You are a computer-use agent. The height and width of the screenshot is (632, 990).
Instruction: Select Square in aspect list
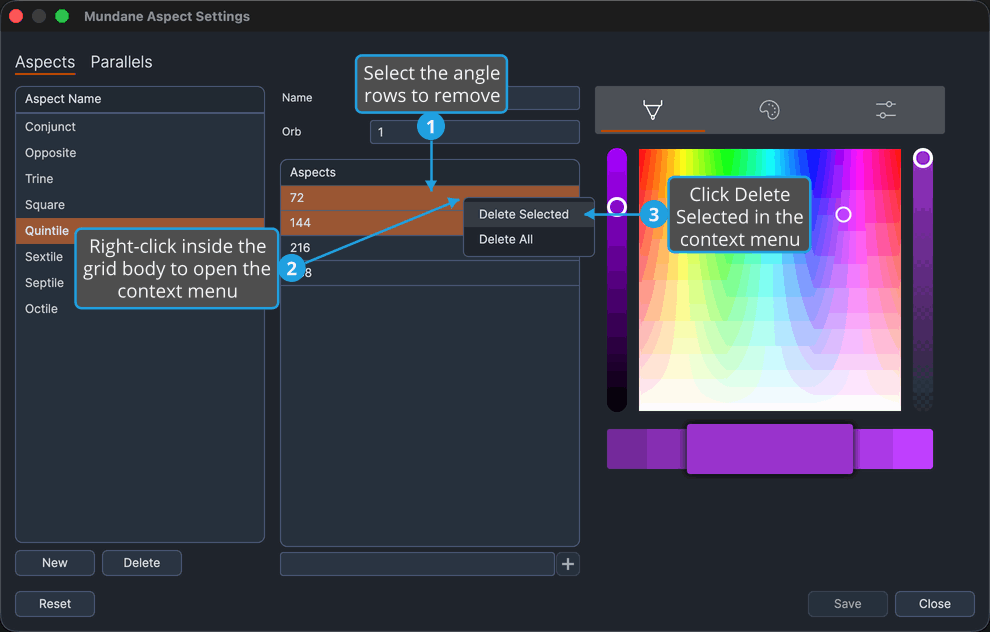point(140,205)
